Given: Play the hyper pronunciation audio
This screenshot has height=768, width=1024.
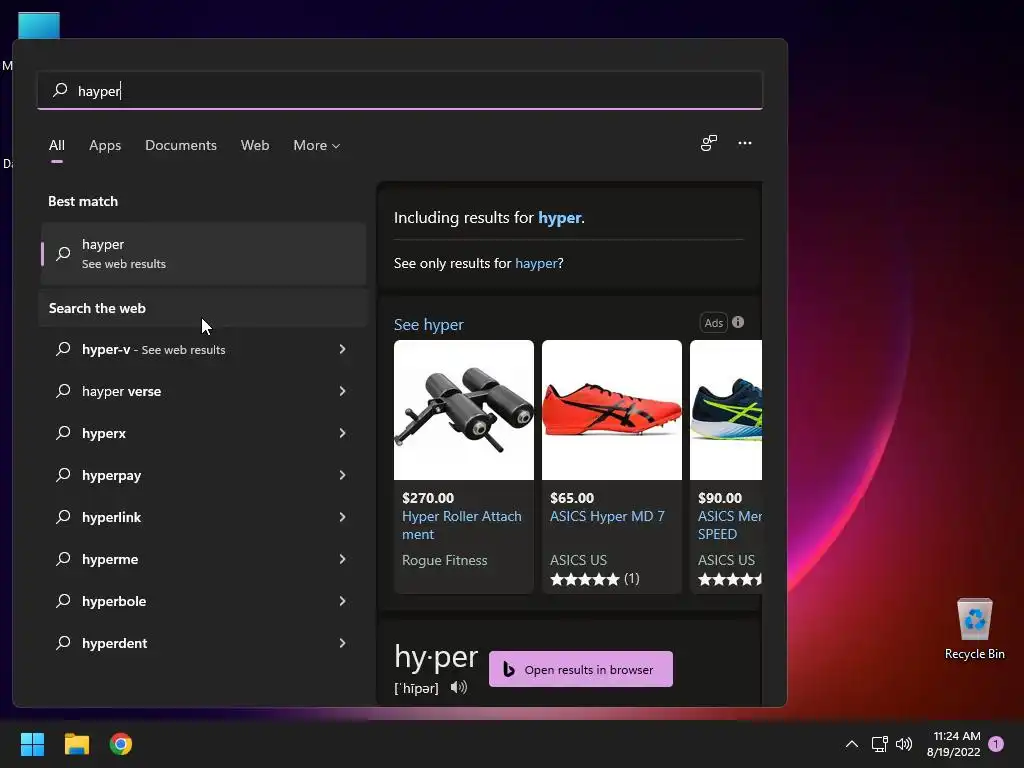Looking at the screenshot, I should pos(459,687).
